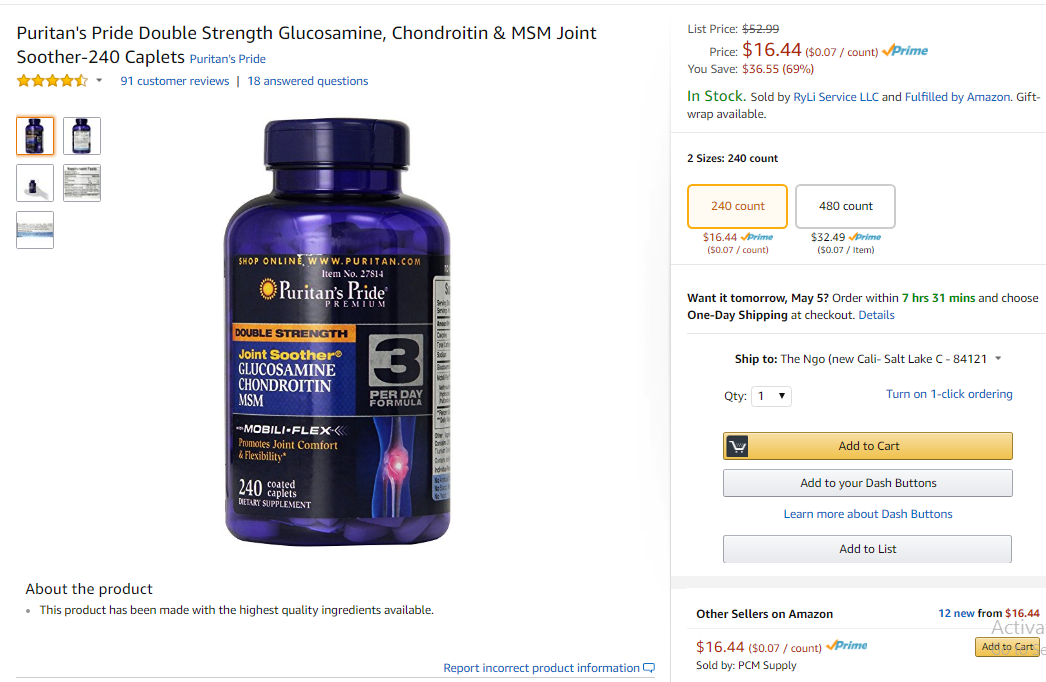Click the Prime logo next to the main price
This screenshot has height=682, width=1046.
(905, 51)
